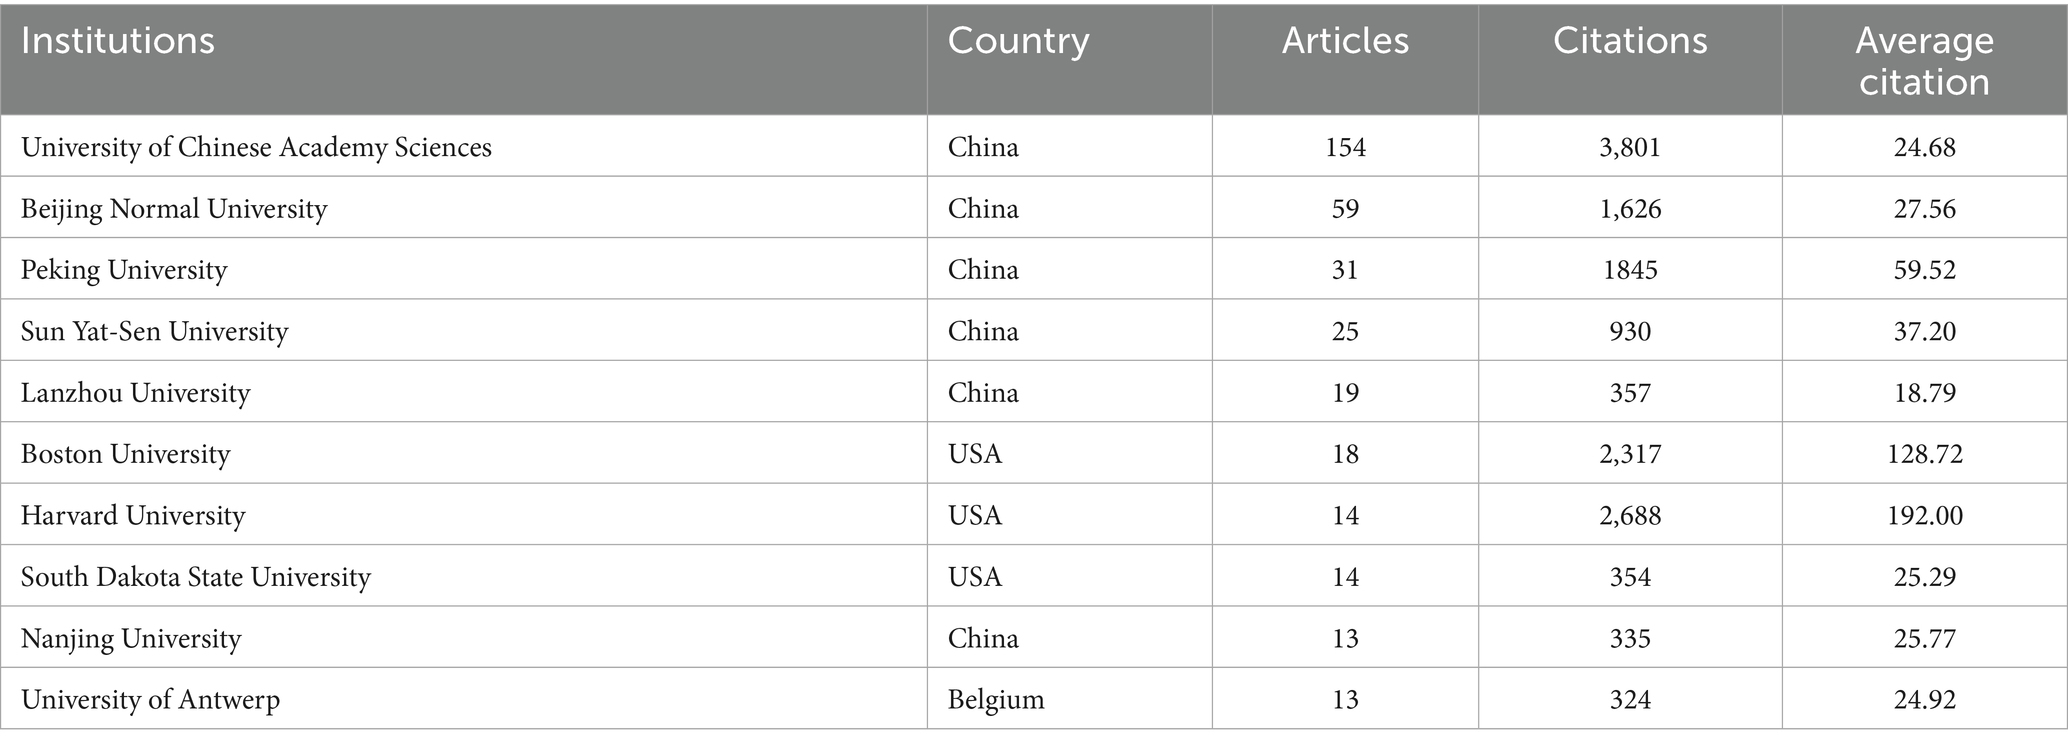Select South Dakota State University cell
The width and height of the screenshot is (2068, 747).
(x=196, y=577)
